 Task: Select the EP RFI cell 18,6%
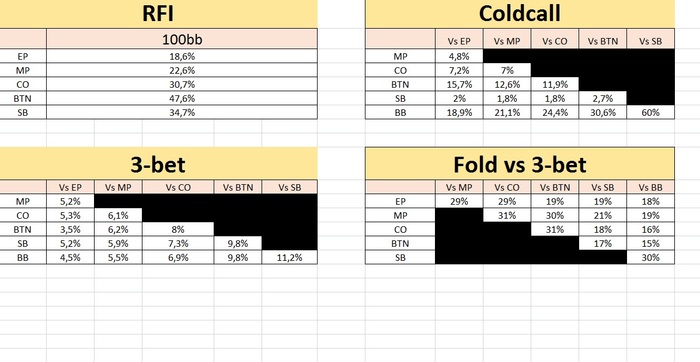(x=182, y=56)
